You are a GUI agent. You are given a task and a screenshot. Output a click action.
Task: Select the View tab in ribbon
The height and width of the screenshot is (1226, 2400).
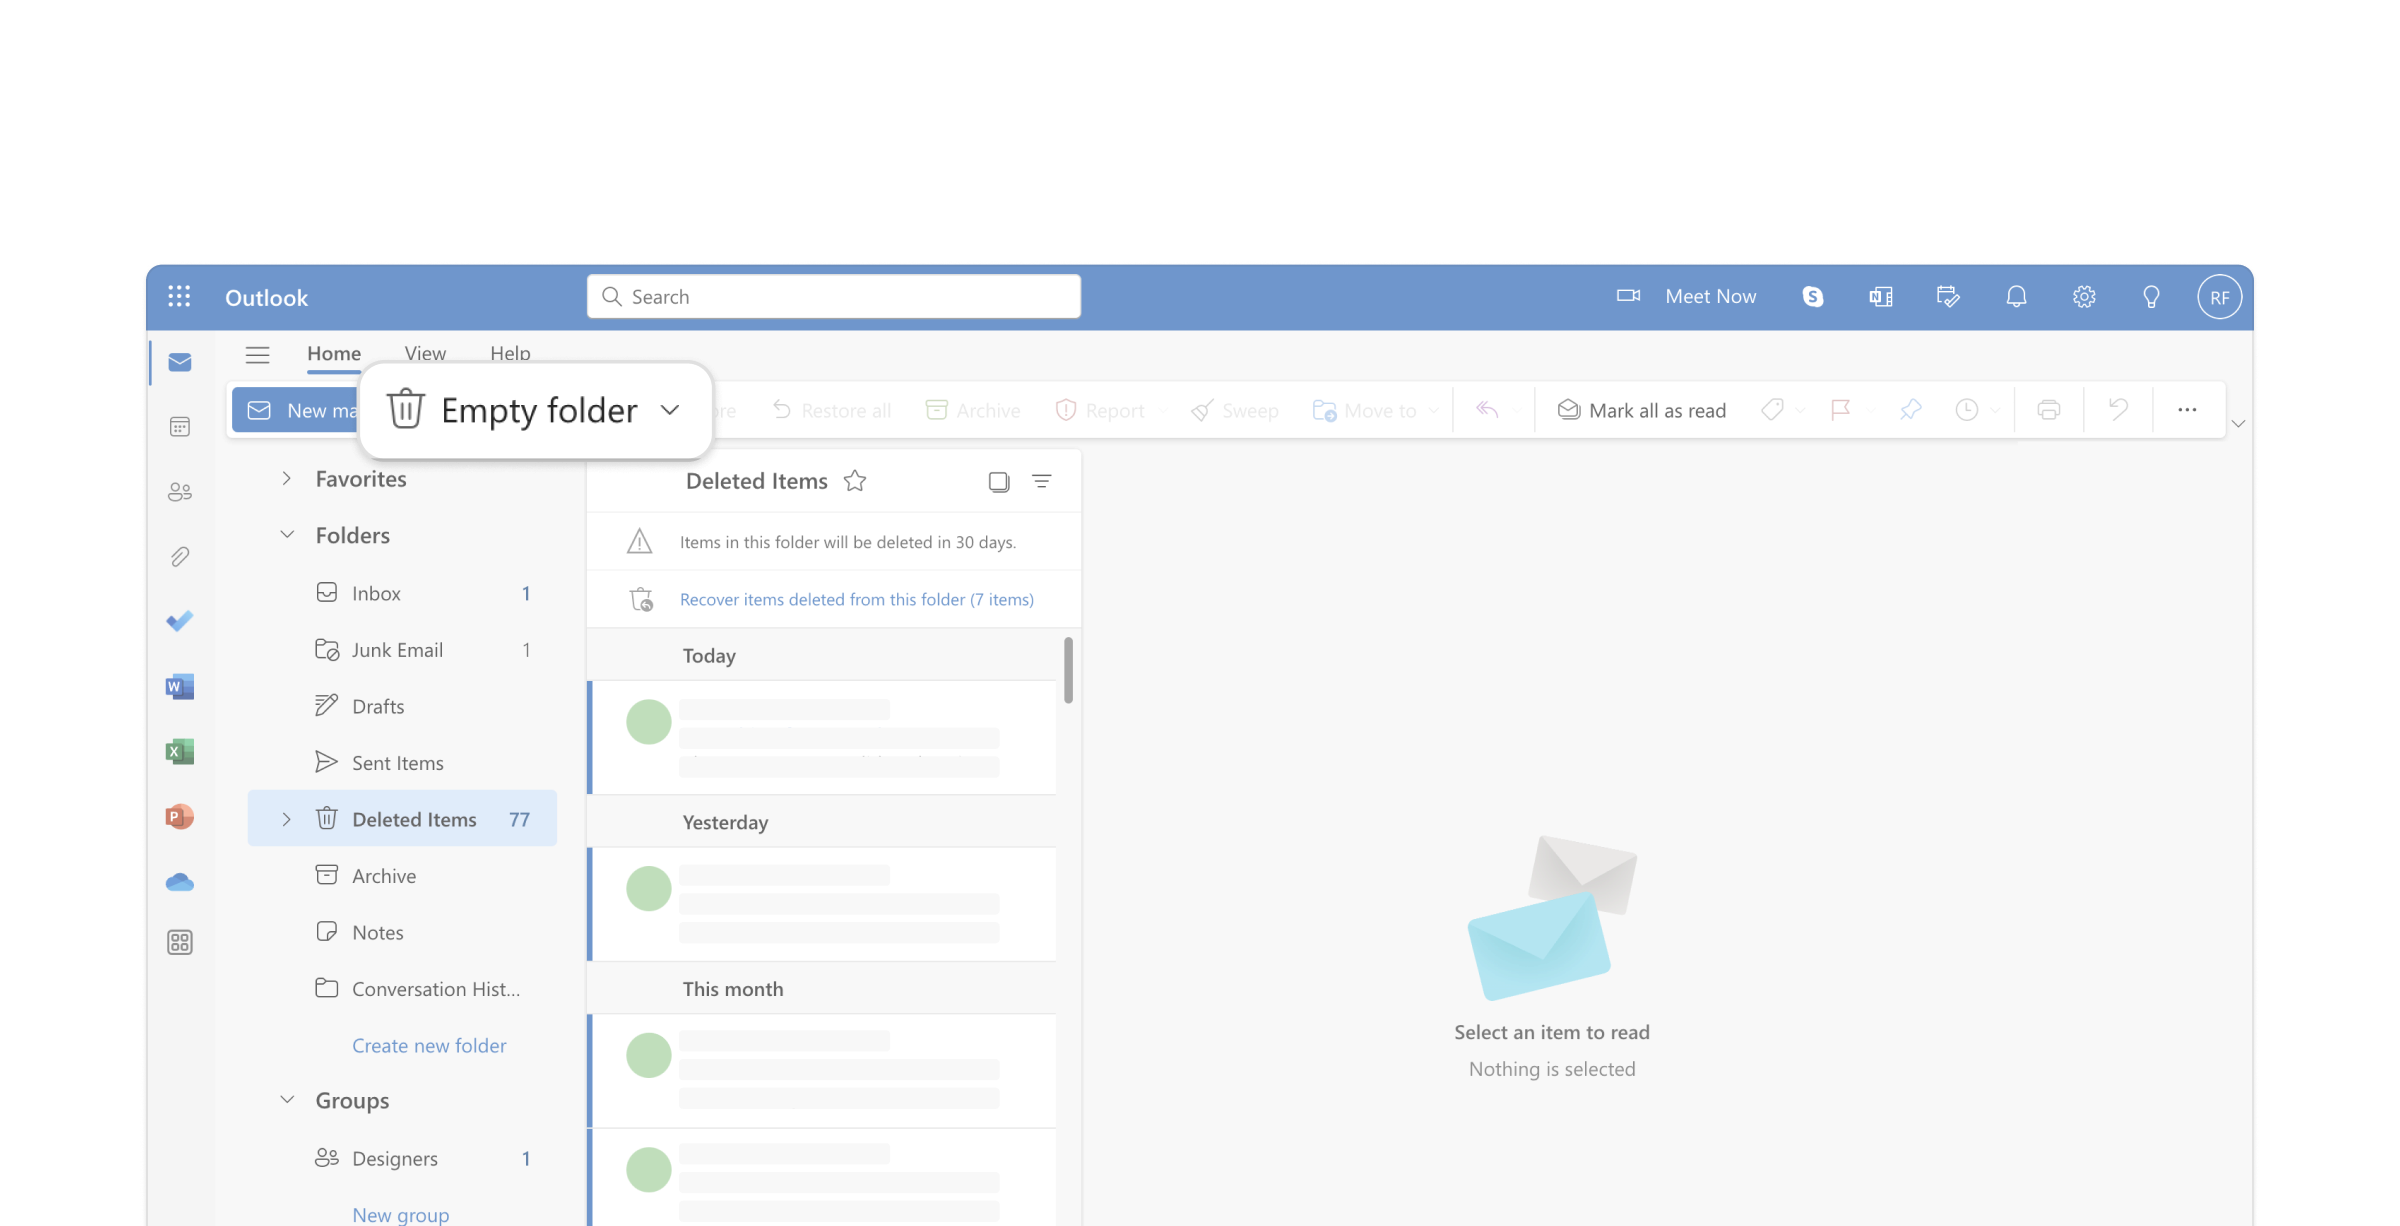point(424,350)
